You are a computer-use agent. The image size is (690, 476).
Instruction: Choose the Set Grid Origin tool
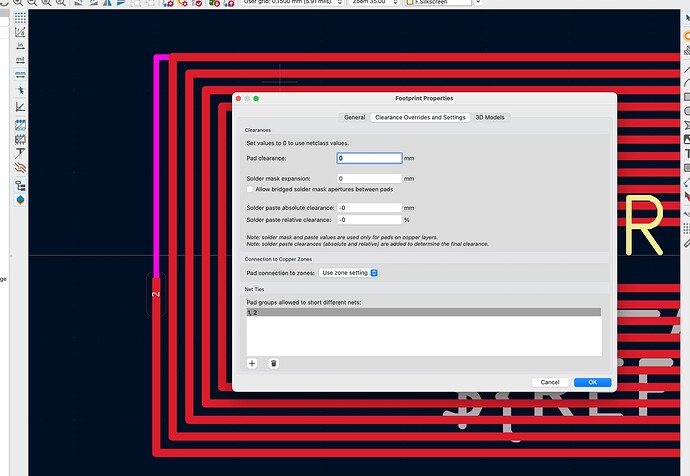686,228
